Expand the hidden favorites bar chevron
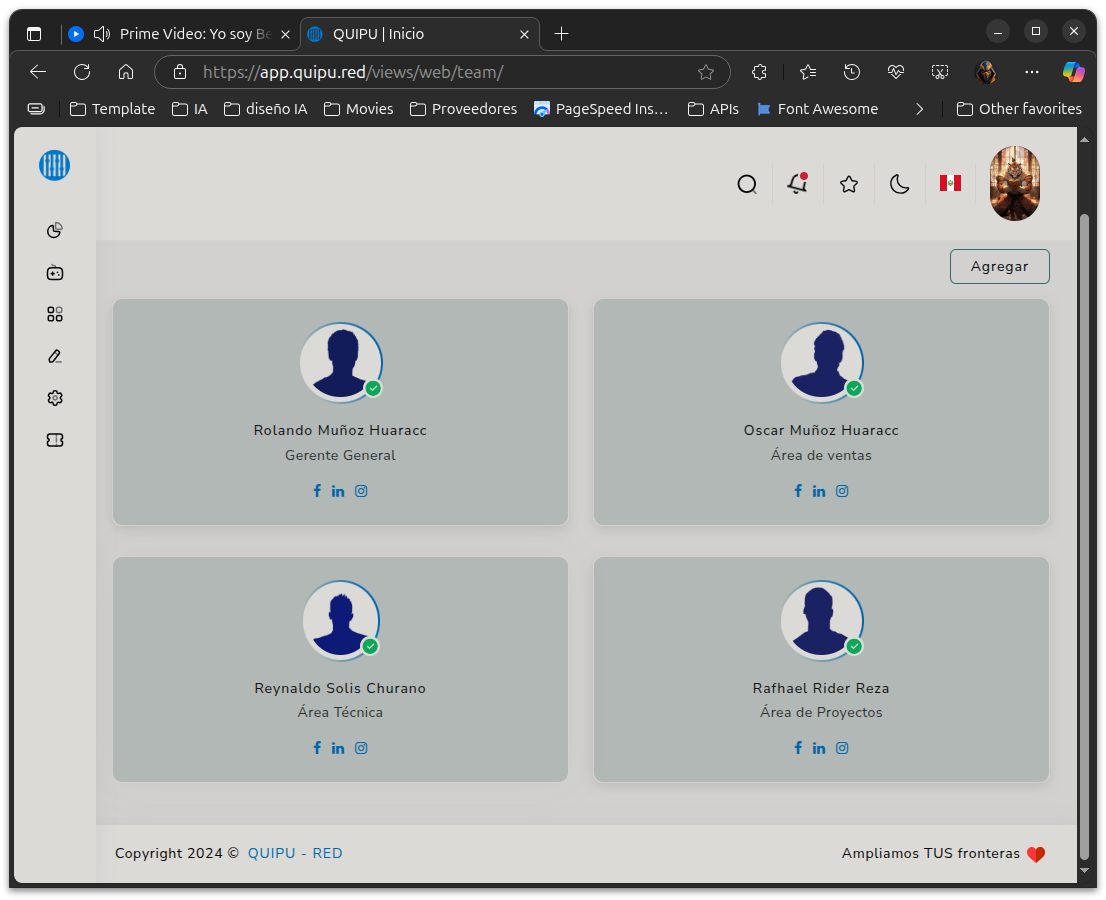 pyautogui.click(x=920, y=109)
